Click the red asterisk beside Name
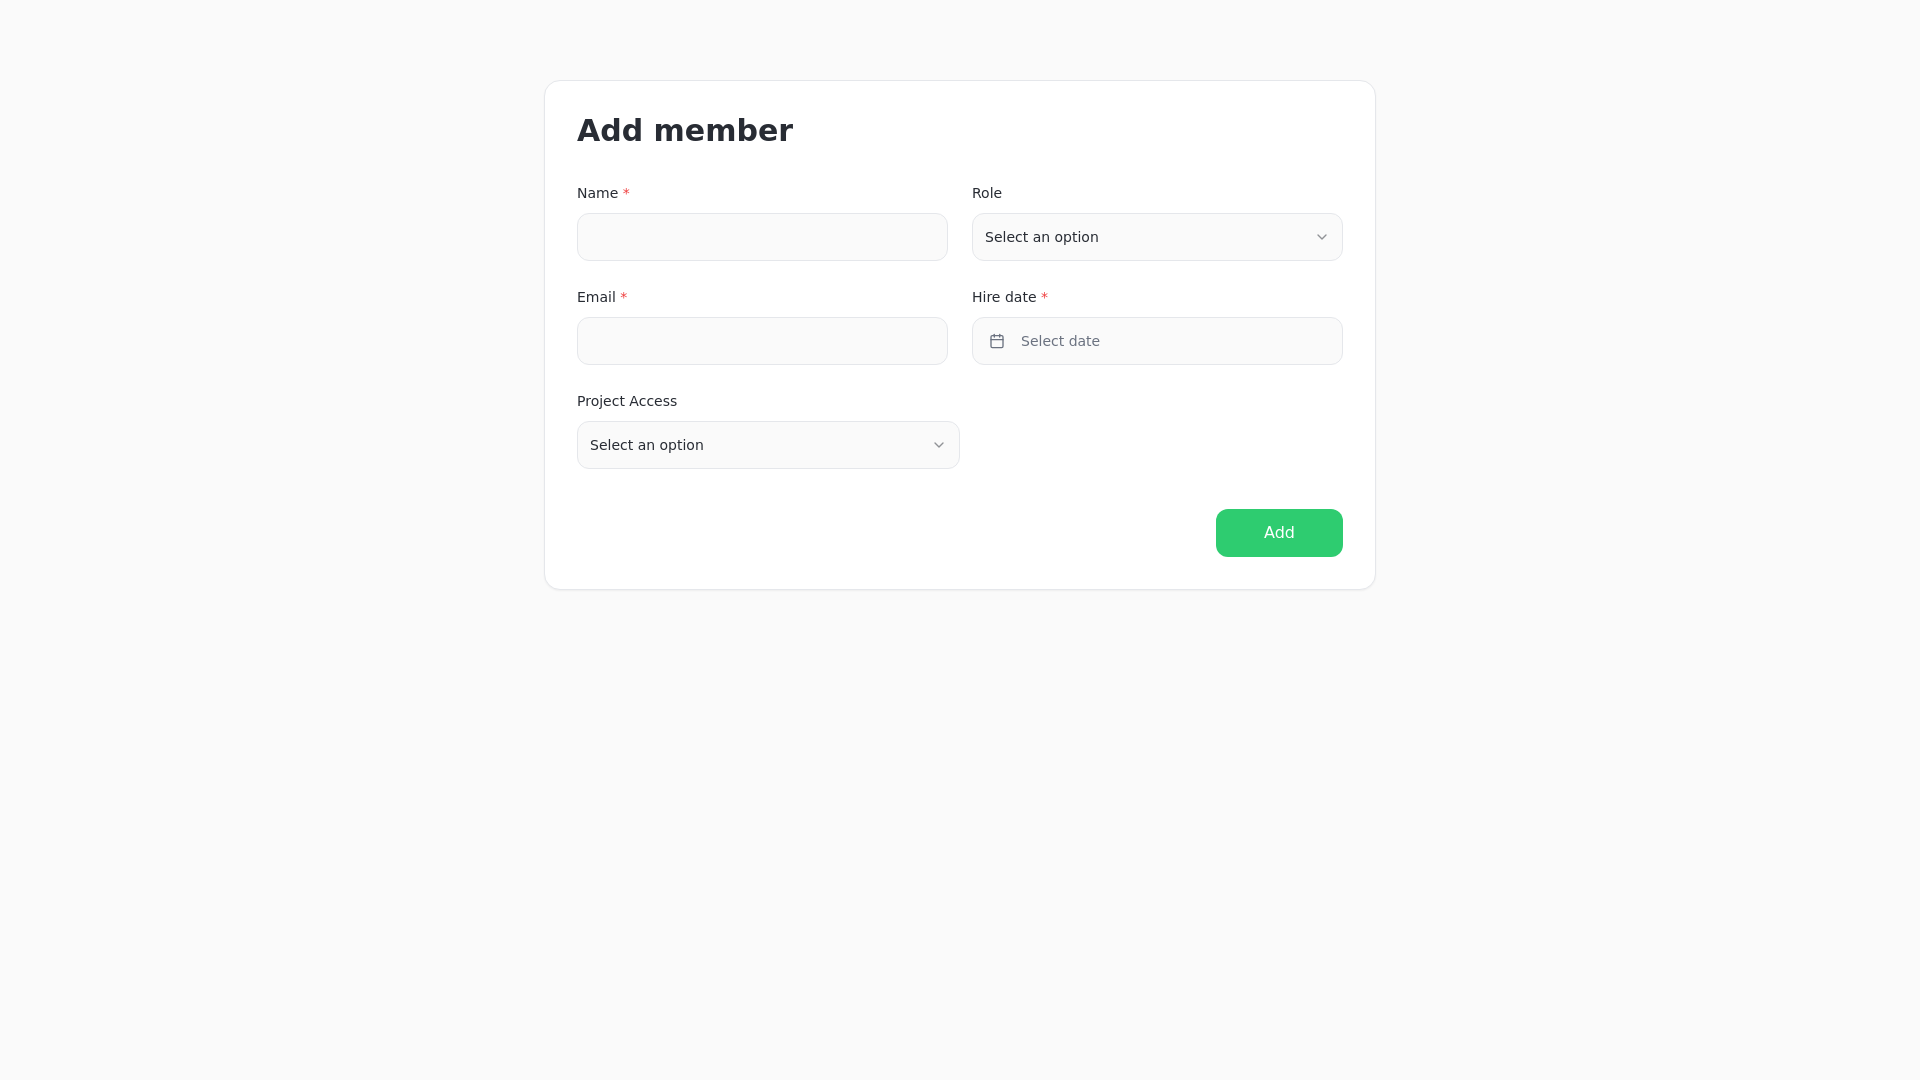This screenshot has height=1080, width=1920. click(x=626, y=193)
